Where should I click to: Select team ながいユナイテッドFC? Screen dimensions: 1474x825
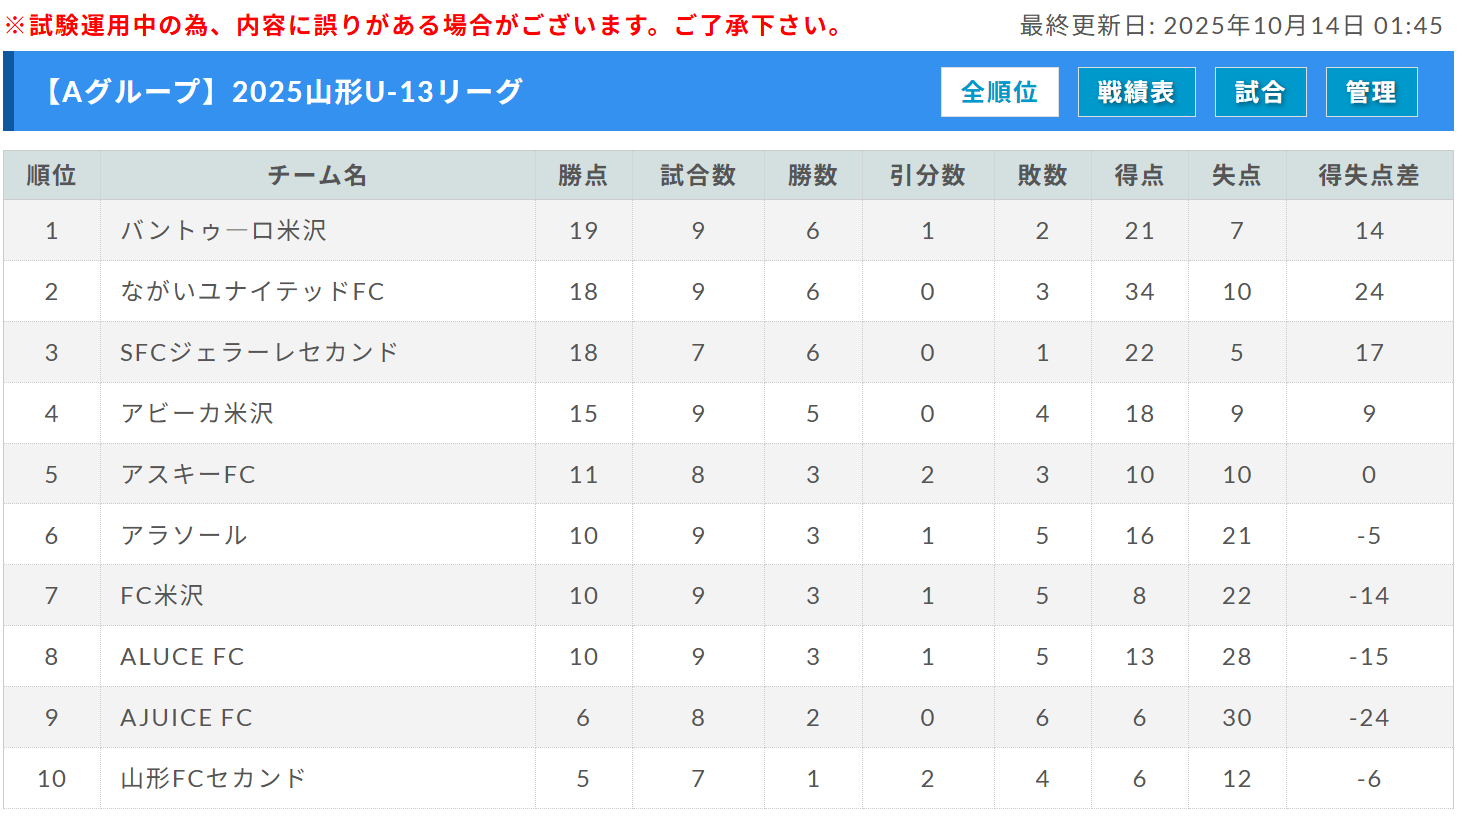point(252,292)
